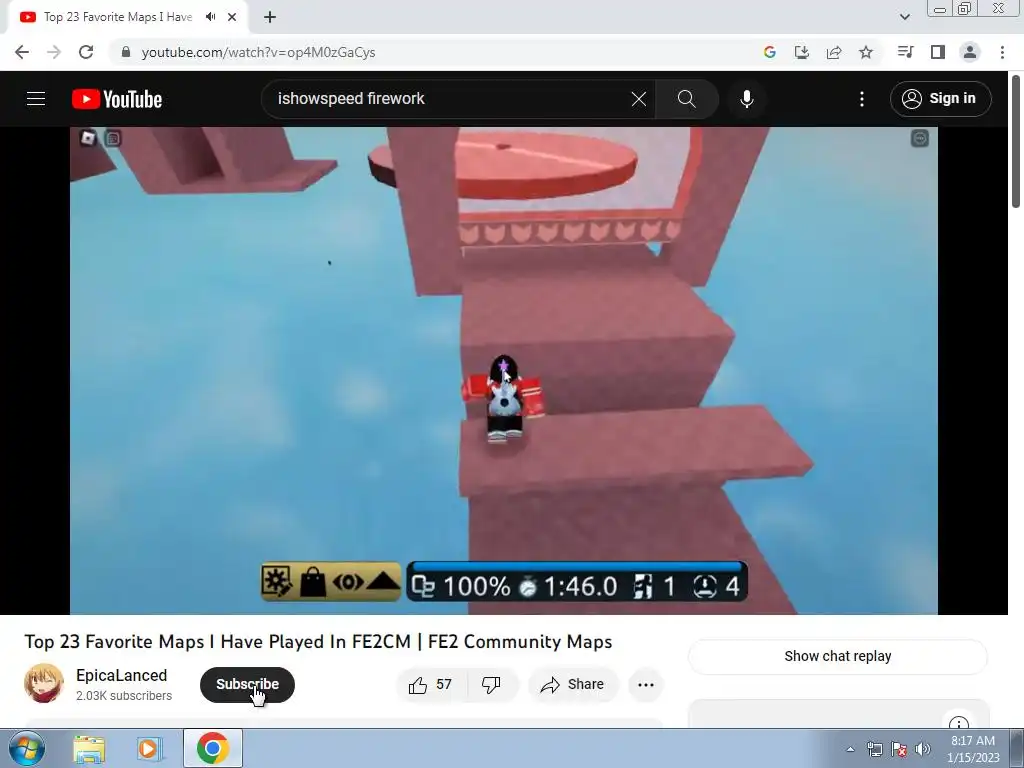Clear the search query with the X
Image resolution: width=1024 pixels, height=768 pixels.
click(639, 99)
